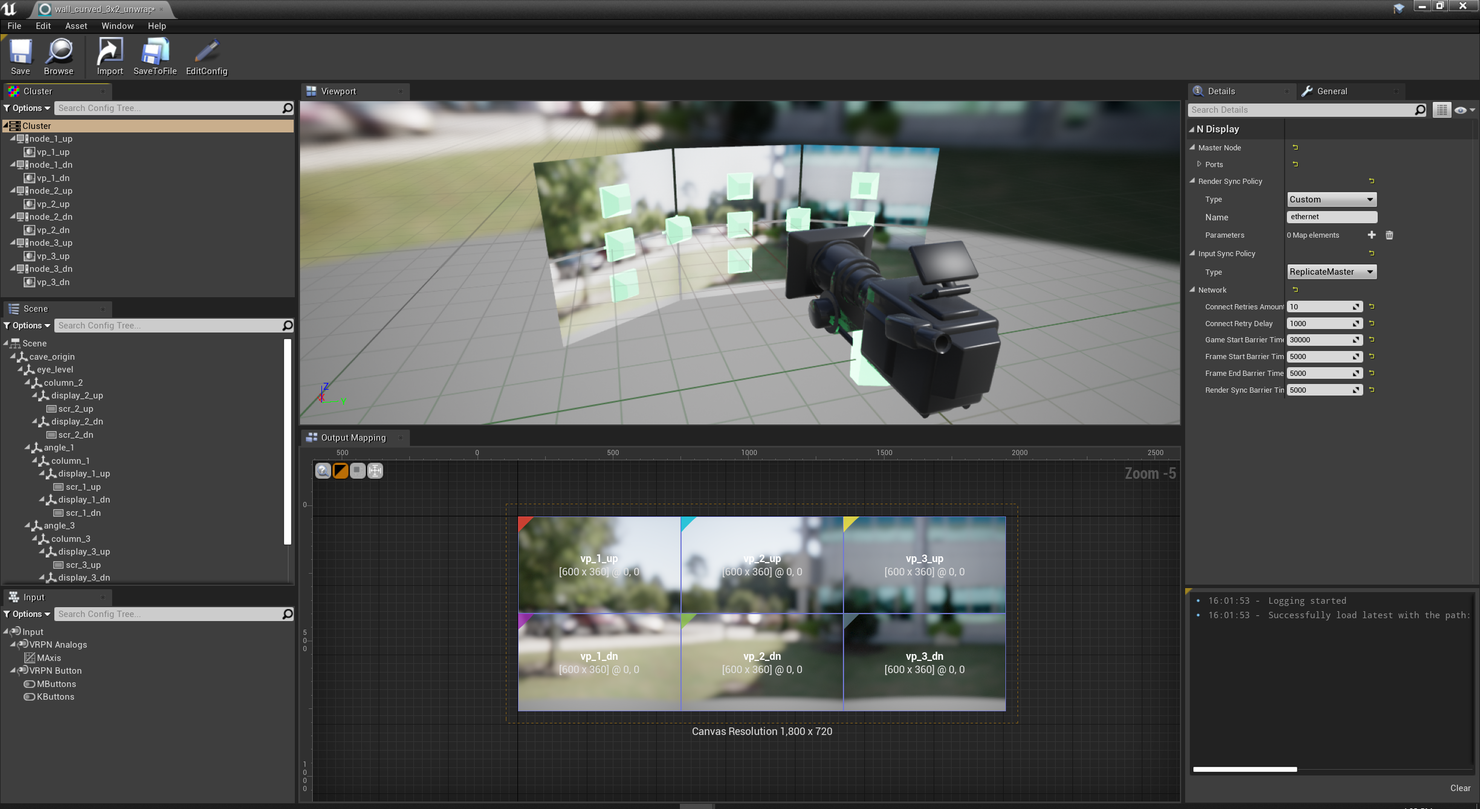Toggle the grey square button in Output Mapping
Viewport: 1480px width, 809px height.
(x=357, y=471)
